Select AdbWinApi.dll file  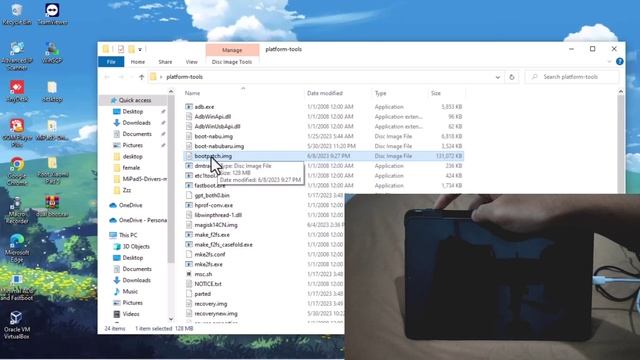pyautogui.click(x=212, y=116)
